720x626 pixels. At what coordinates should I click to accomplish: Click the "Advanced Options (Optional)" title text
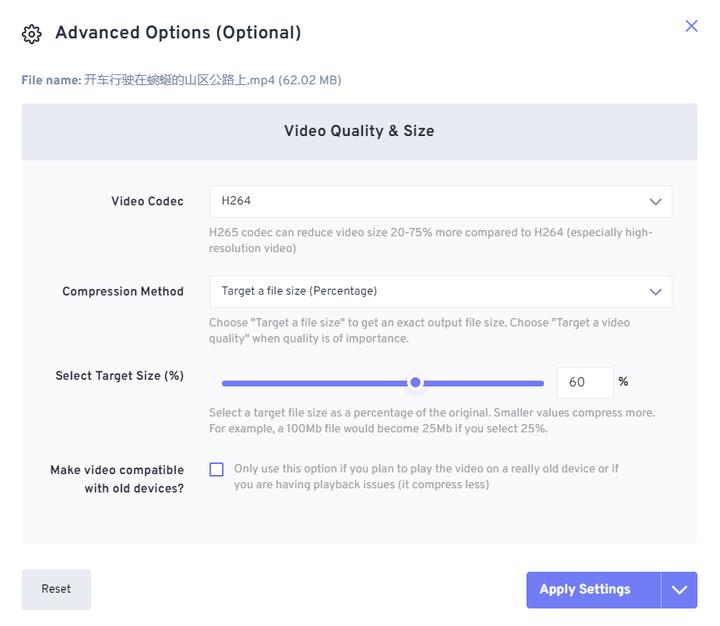[178, 33]
